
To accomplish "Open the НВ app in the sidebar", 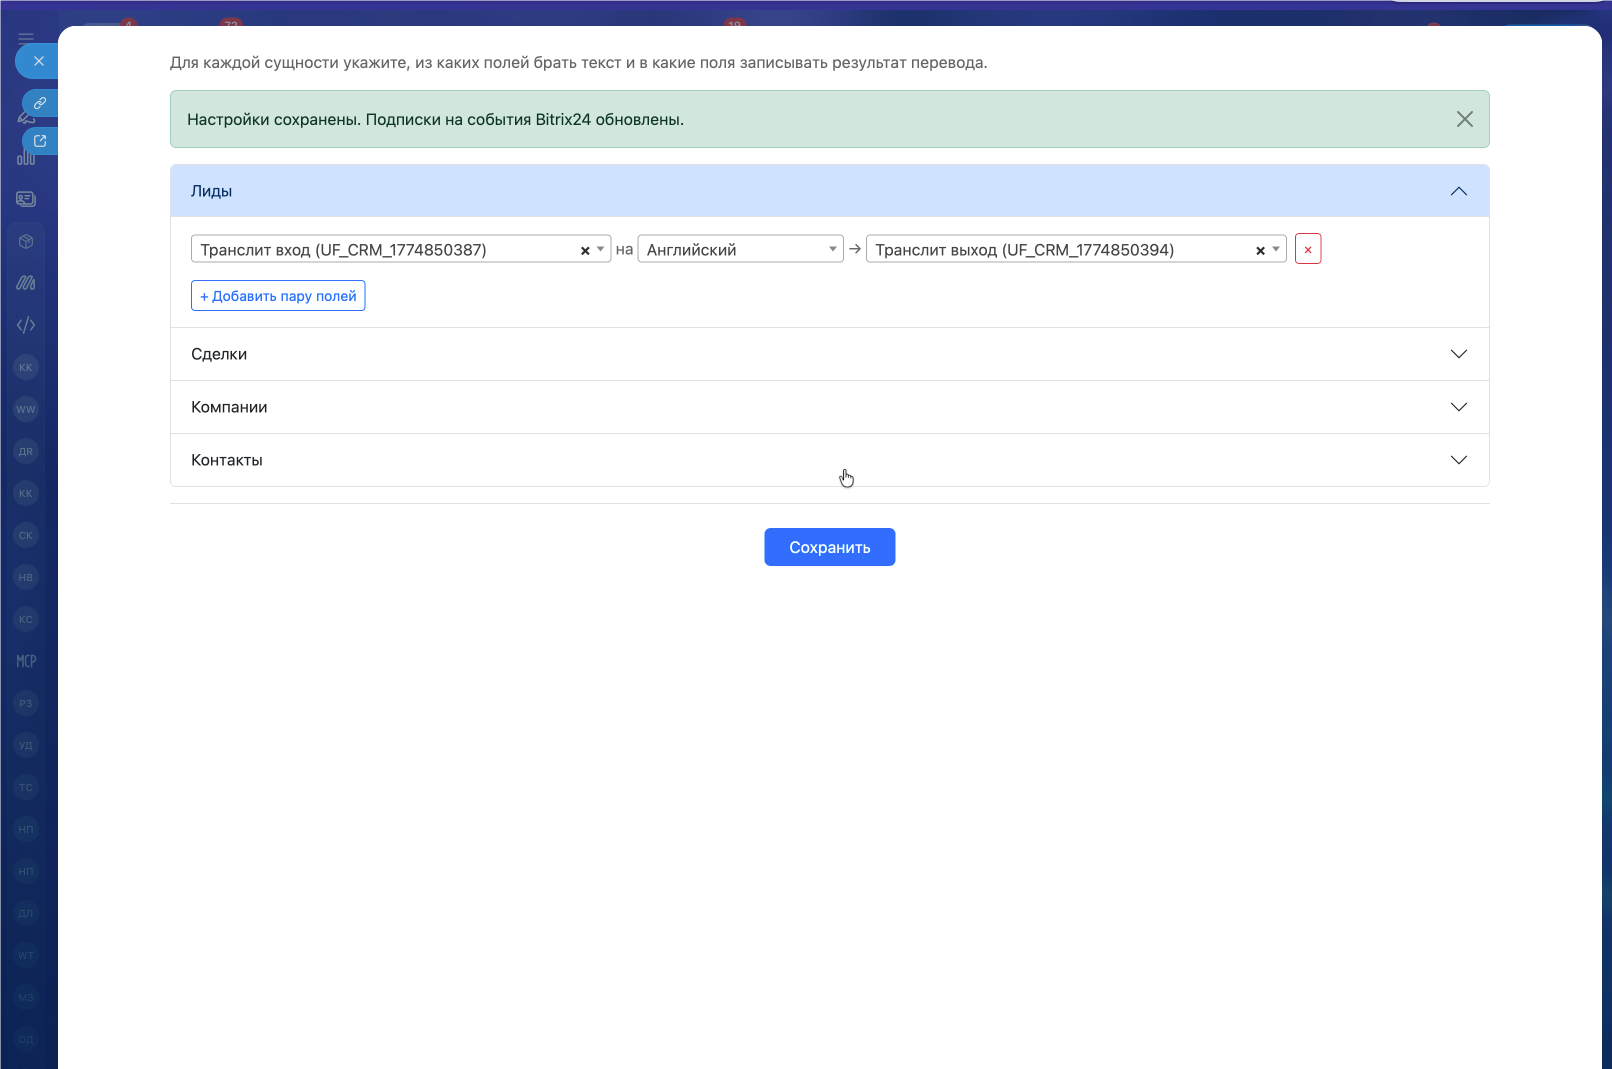I will tap(26, 577).
